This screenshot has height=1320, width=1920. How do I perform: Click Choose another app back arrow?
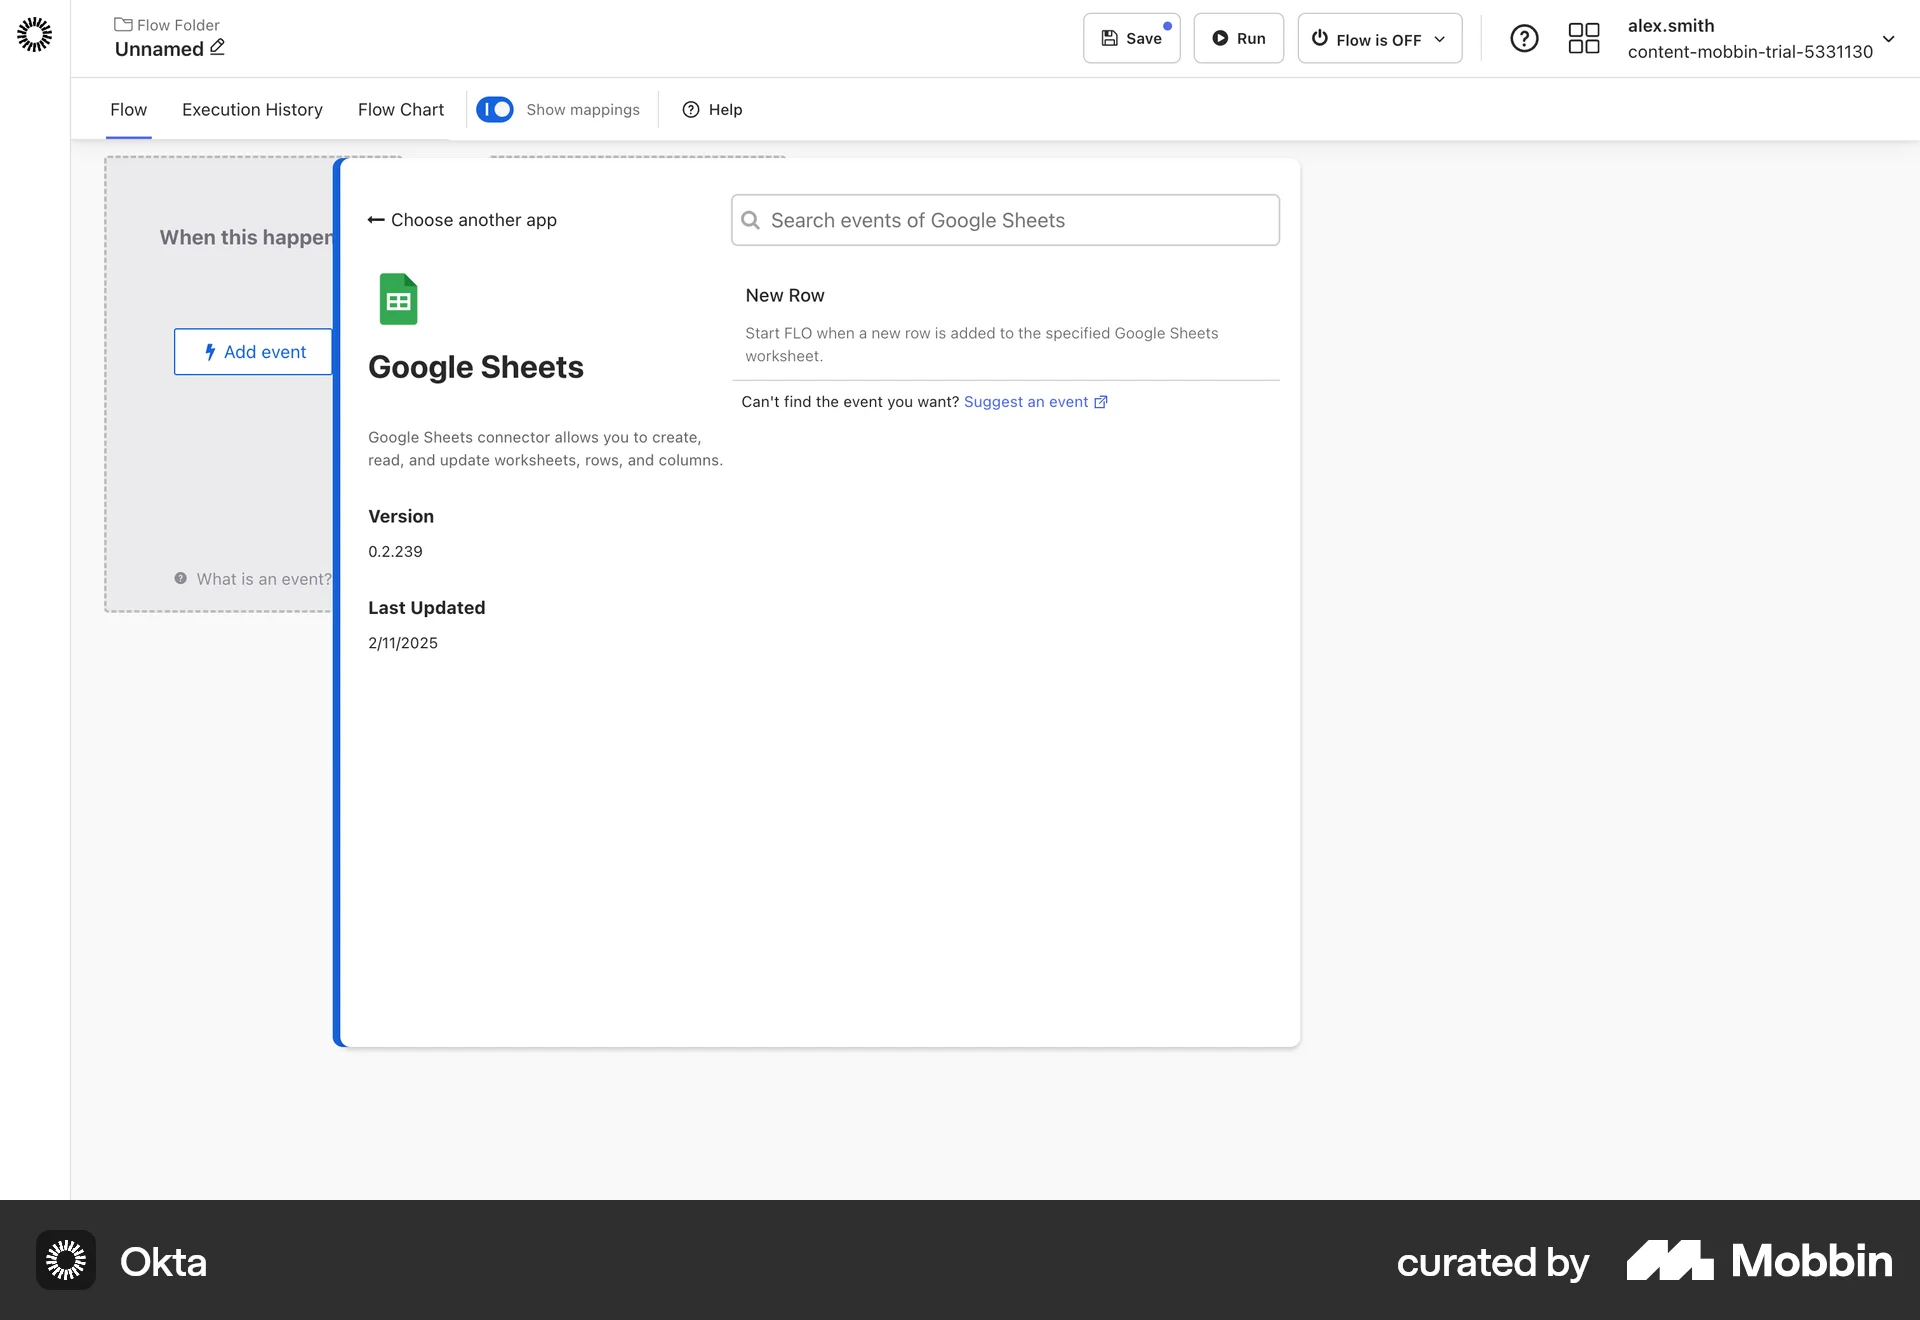click(462, 220)
